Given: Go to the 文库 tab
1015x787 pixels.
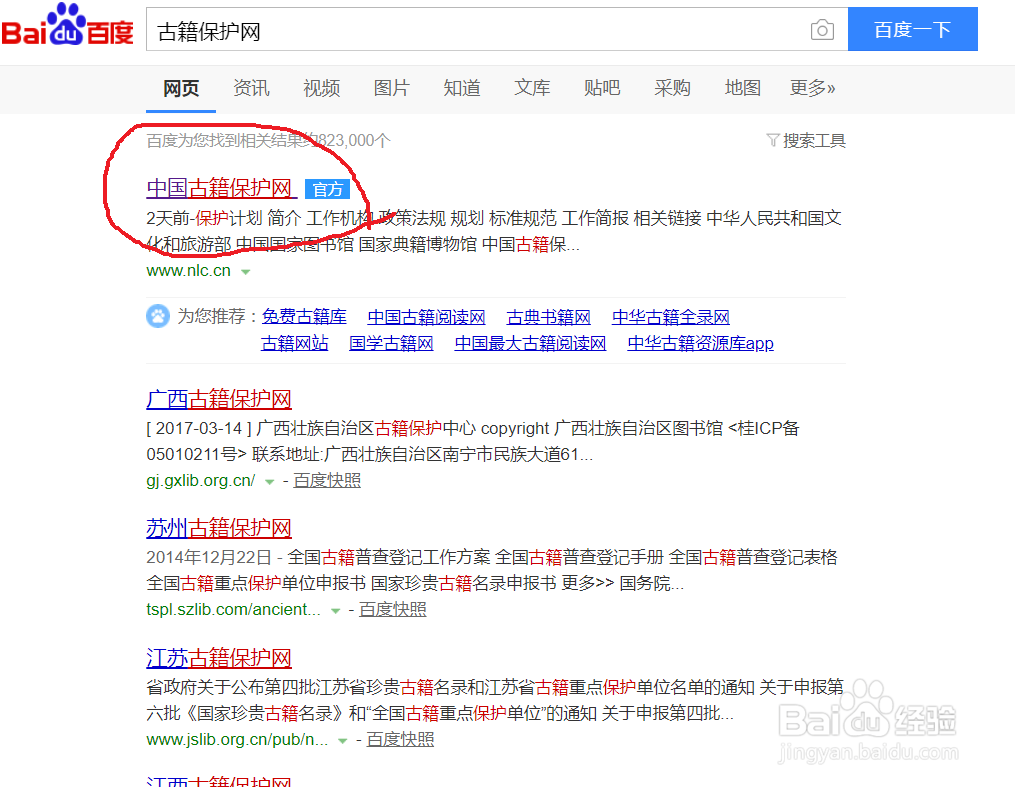Looking at the screenshot, I should point(532,88).
